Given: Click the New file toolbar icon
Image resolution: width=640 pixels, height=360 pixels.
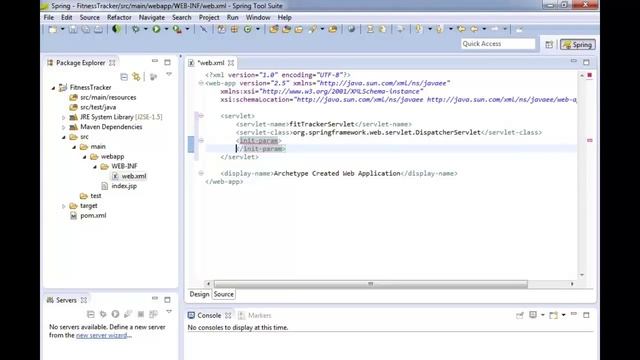Looking at the screenshot, I should click(53, 29).
